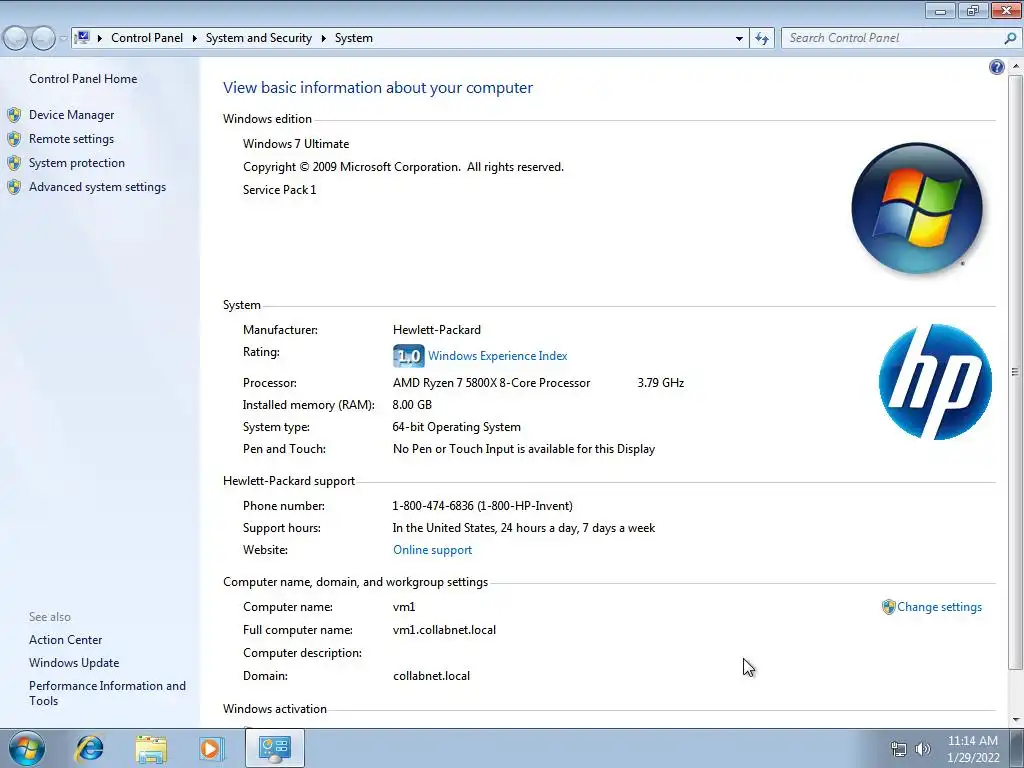The width and height of the screenshot is (1024, 768).
Task: Expand the arrow after System and Security
Action: click(323, 39)
